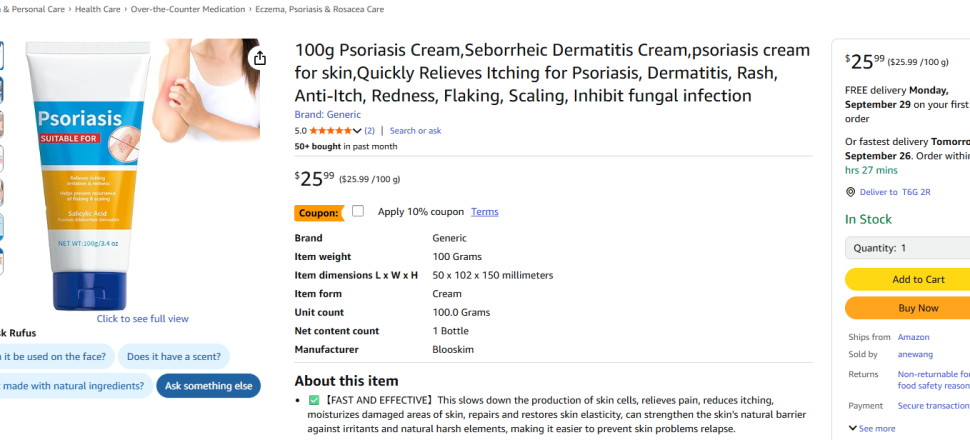
Task: Click the location pin delivery icon
Action: 850,192
